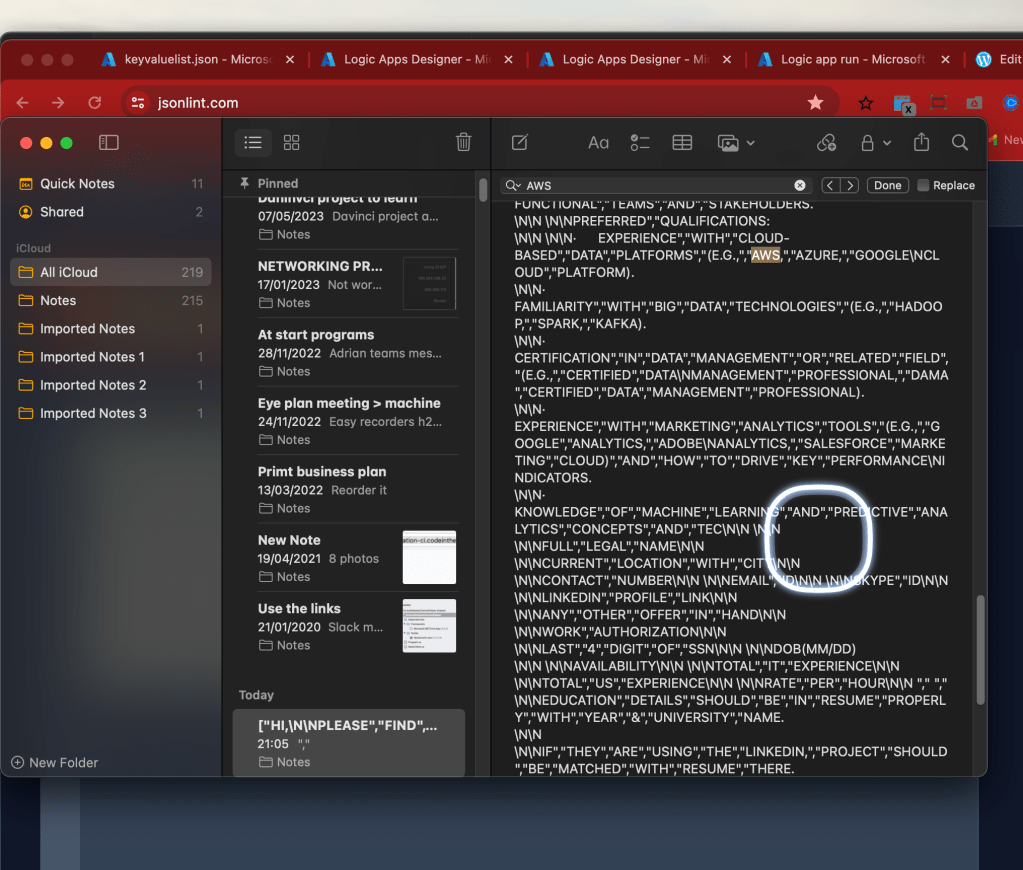Viewport: 1023px width, 870px height.
Task: Open the Aa text format options
Action: 598,142
